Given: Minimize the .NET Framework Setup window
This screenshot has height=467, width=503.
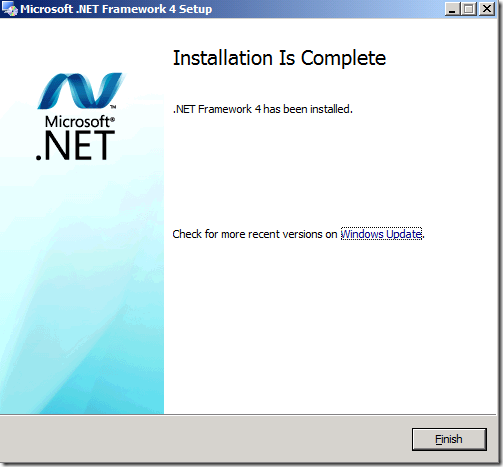Looking at the screenshot, I should tap(452, 9).
